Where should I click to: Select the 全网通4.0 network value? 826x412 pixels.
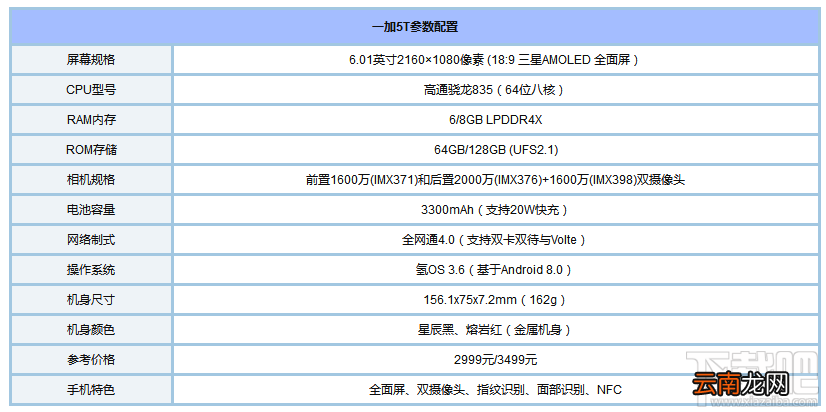[x=494, y=240]
